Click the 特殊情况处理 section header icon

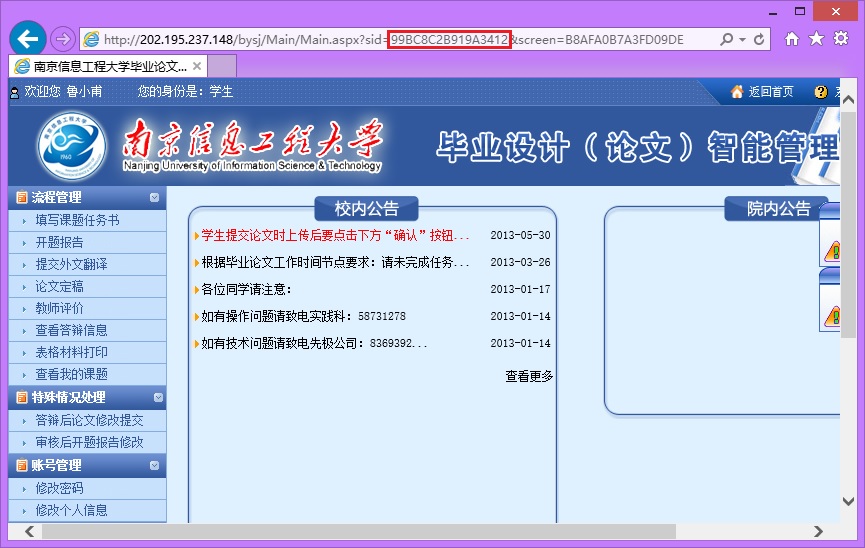[22, 397]
